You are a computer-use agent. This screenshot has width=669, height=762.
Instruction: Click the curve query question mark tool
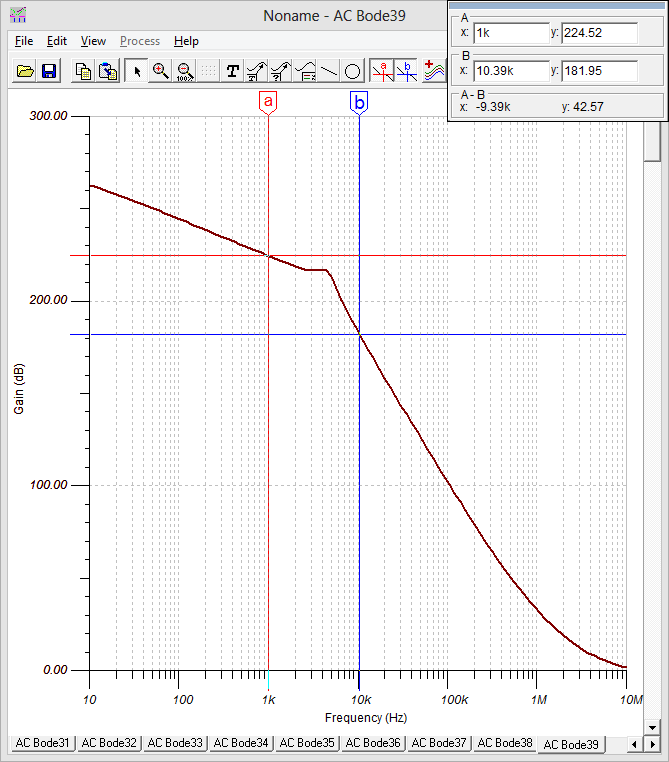pos(280,71)
